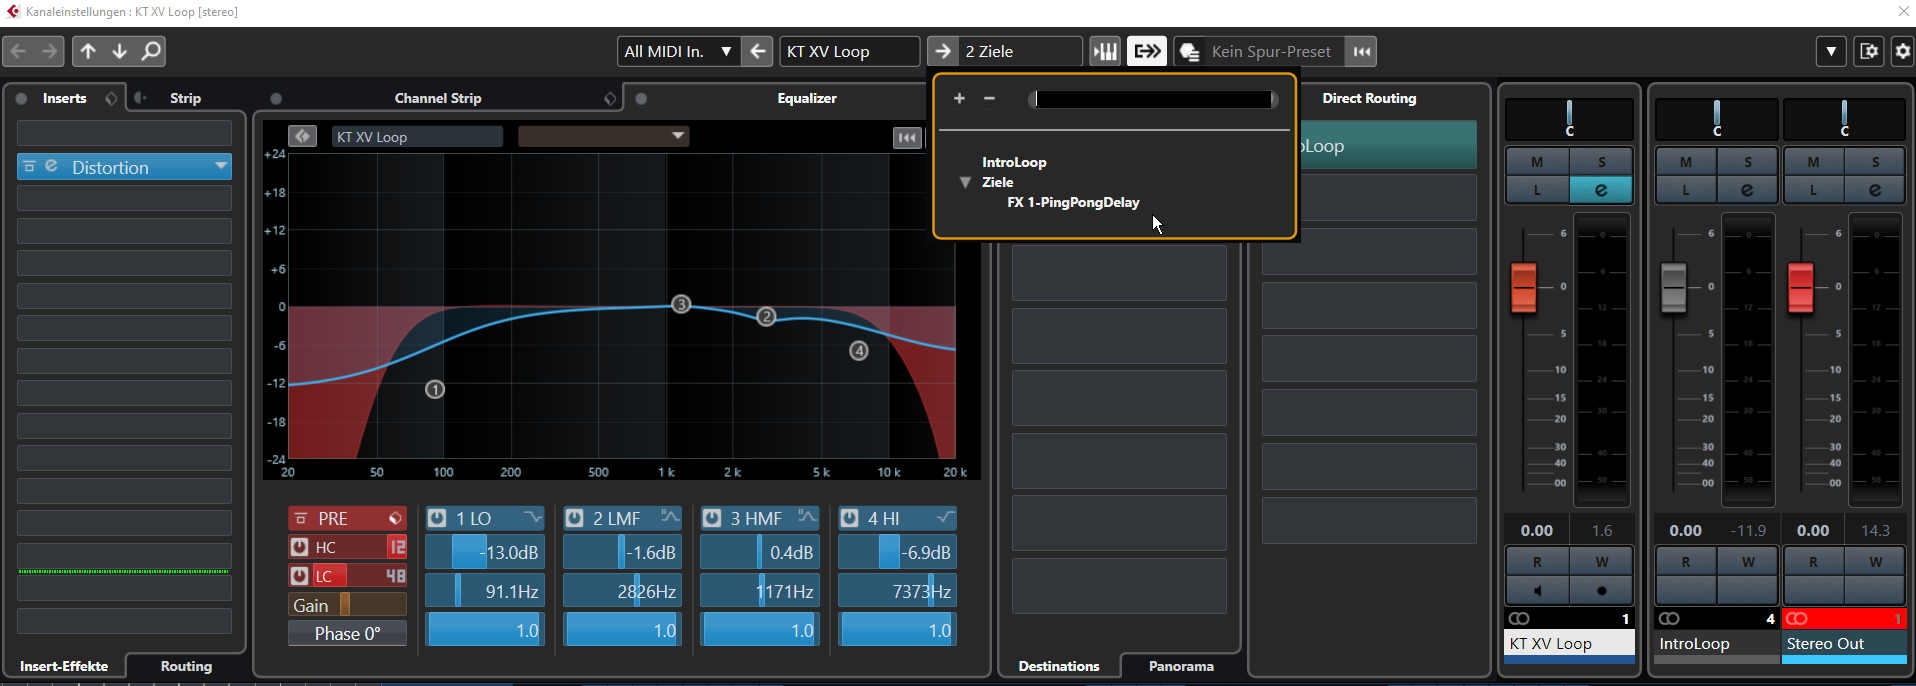Open the instrument keyboard icon in toolbar

coord(1105,51)
